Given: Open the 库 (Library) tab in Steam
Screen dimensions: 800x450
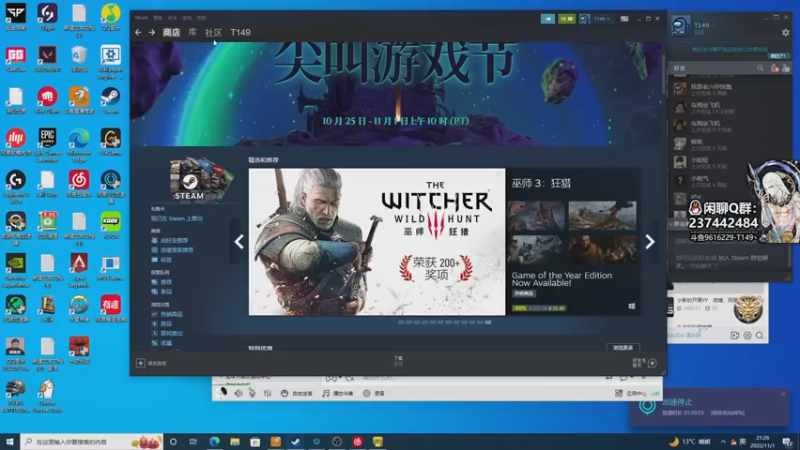Looking at the screenshot, I should point(192,32).
